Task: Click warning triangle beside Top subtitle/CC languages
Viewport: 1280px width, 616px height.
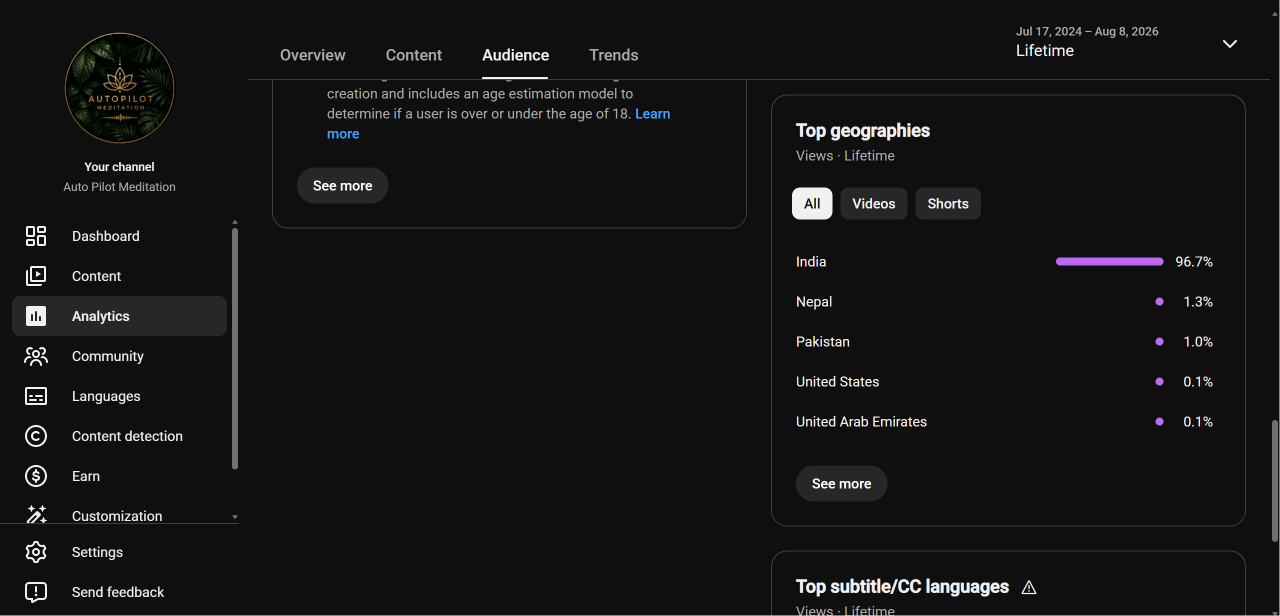Action: point(1029,587)
